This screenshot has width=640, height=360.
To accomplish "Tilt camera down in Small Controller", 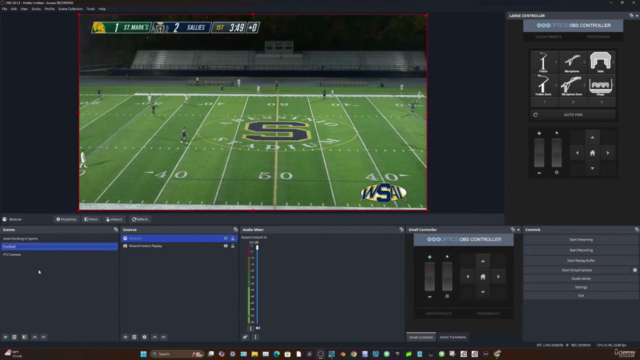I will [x=483, y=292].
